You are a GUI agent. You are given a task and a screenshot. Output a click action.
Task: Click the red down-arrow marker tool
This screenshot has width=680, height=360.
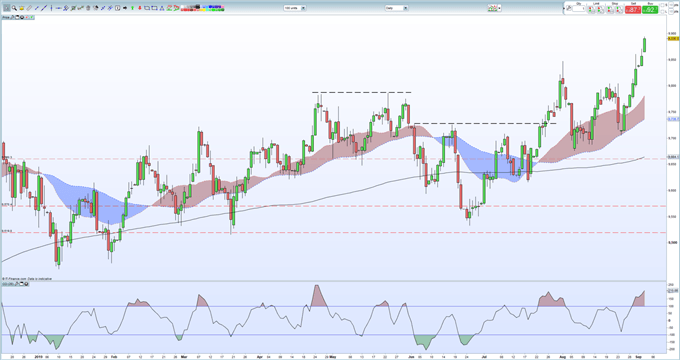140,8
